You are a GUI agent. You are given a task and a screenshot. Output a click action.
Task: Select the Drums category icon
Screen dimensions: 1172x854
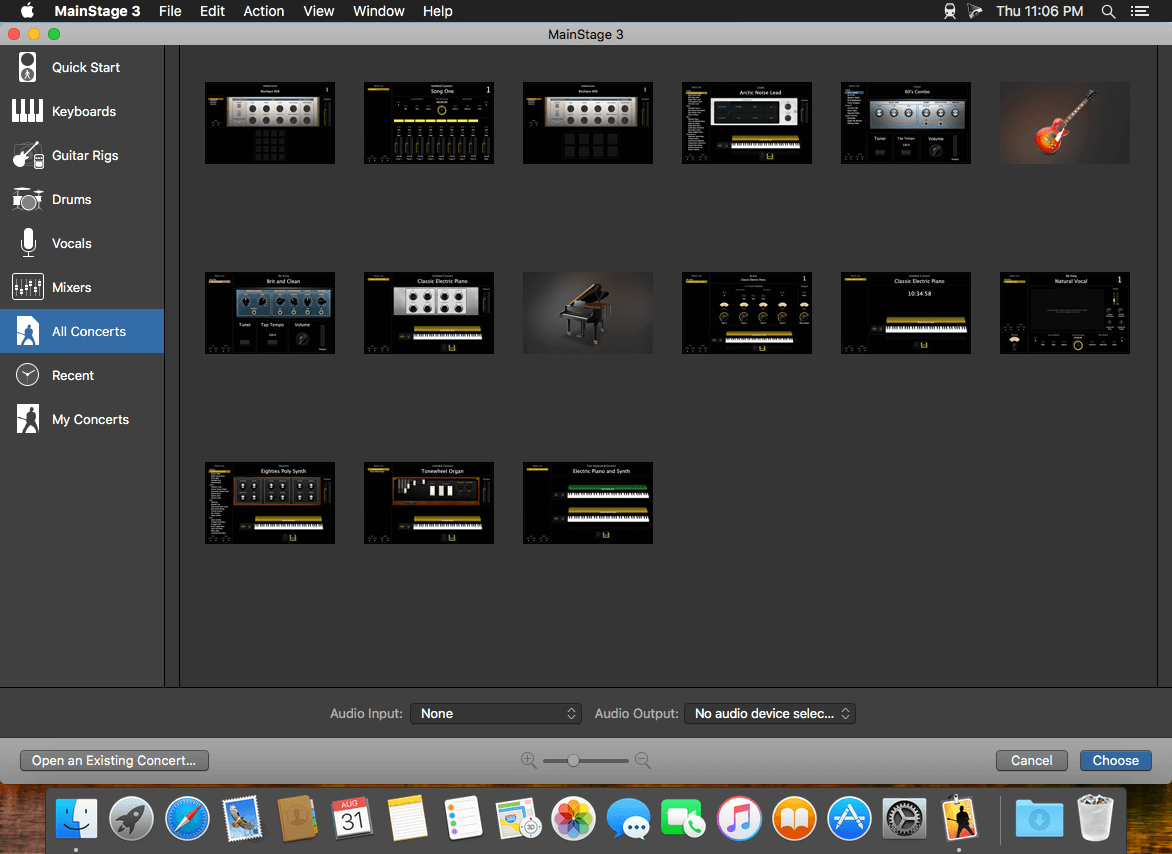point(28,200)
